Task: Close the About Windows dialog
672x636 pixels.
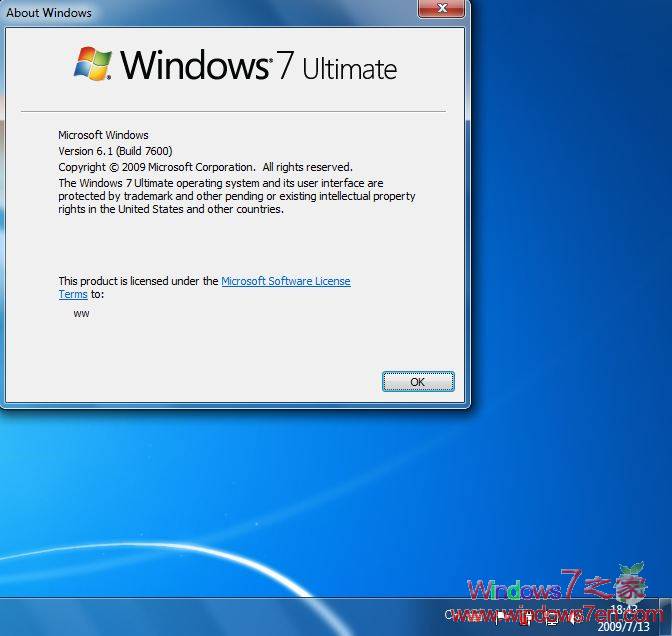Action: tap(442, 9)
